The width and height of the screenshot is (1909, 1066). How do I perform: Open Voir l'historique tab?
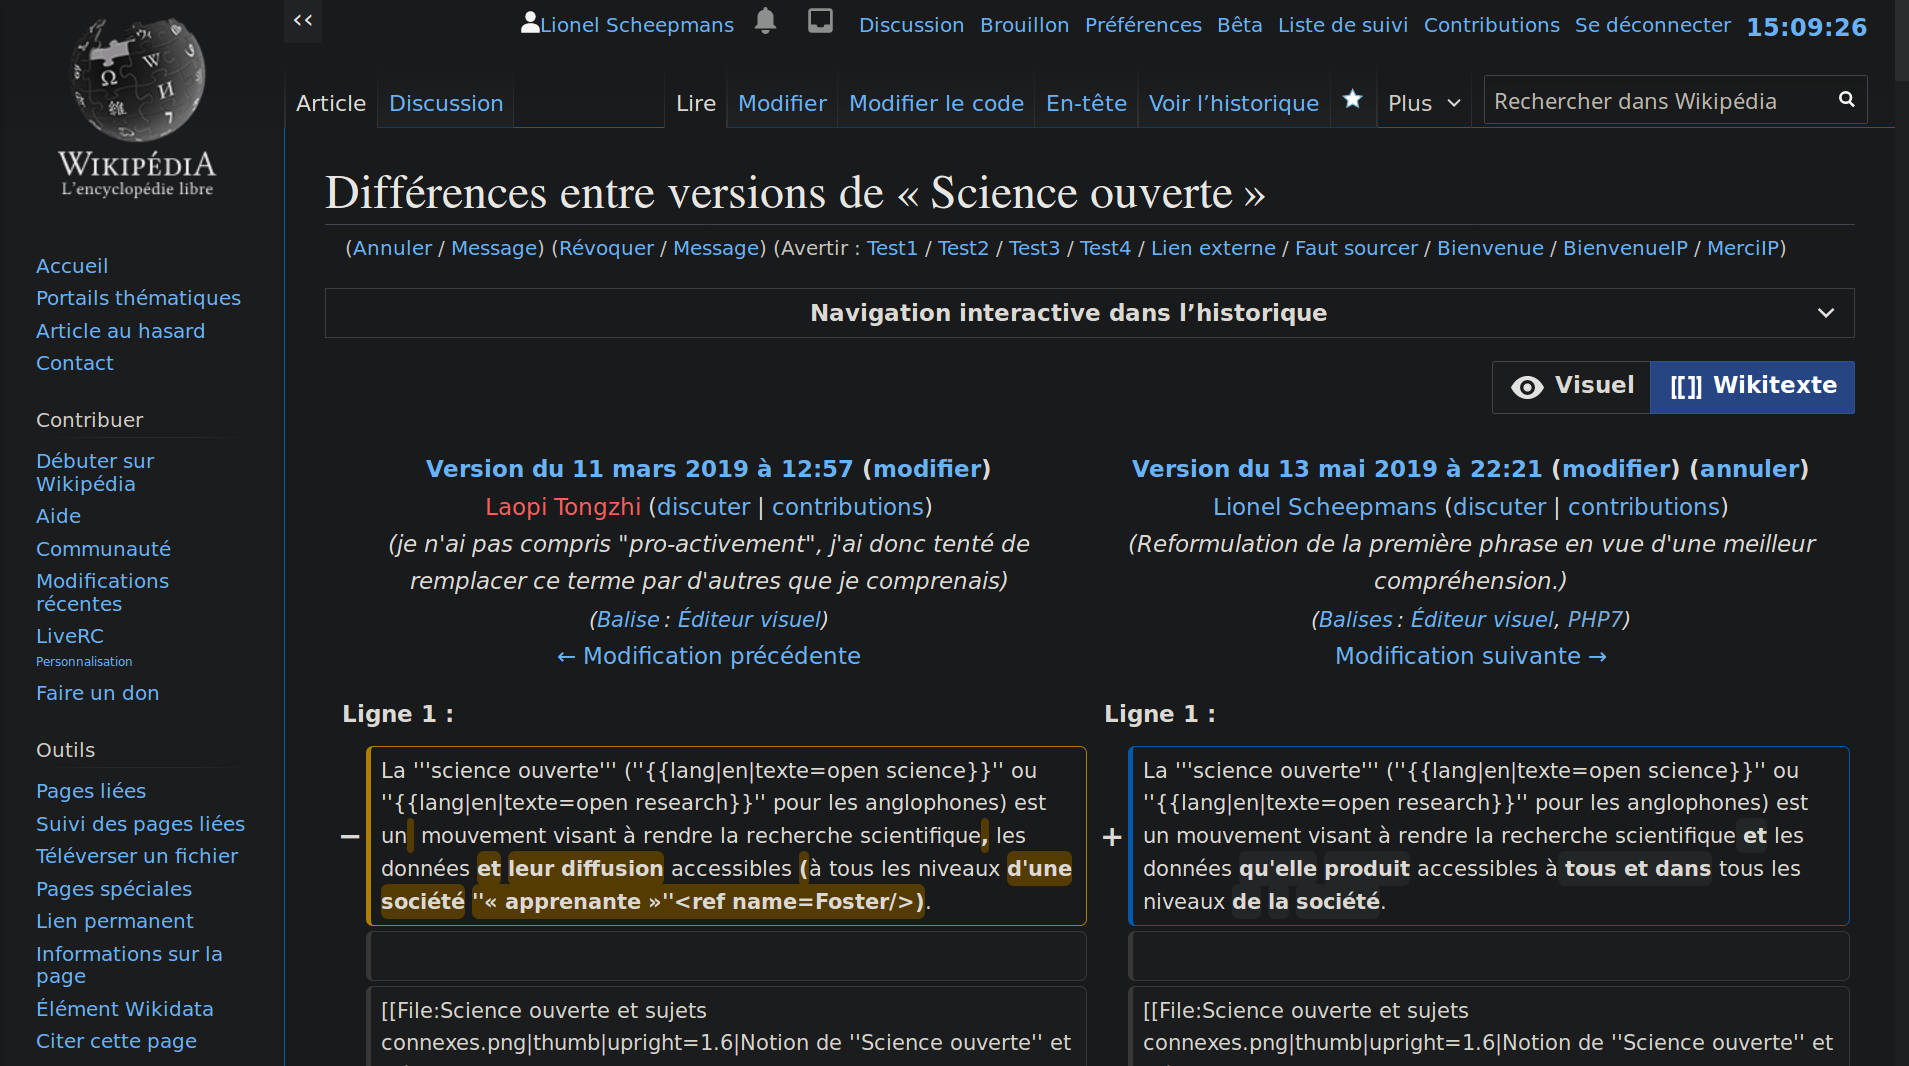[1233, 103]
